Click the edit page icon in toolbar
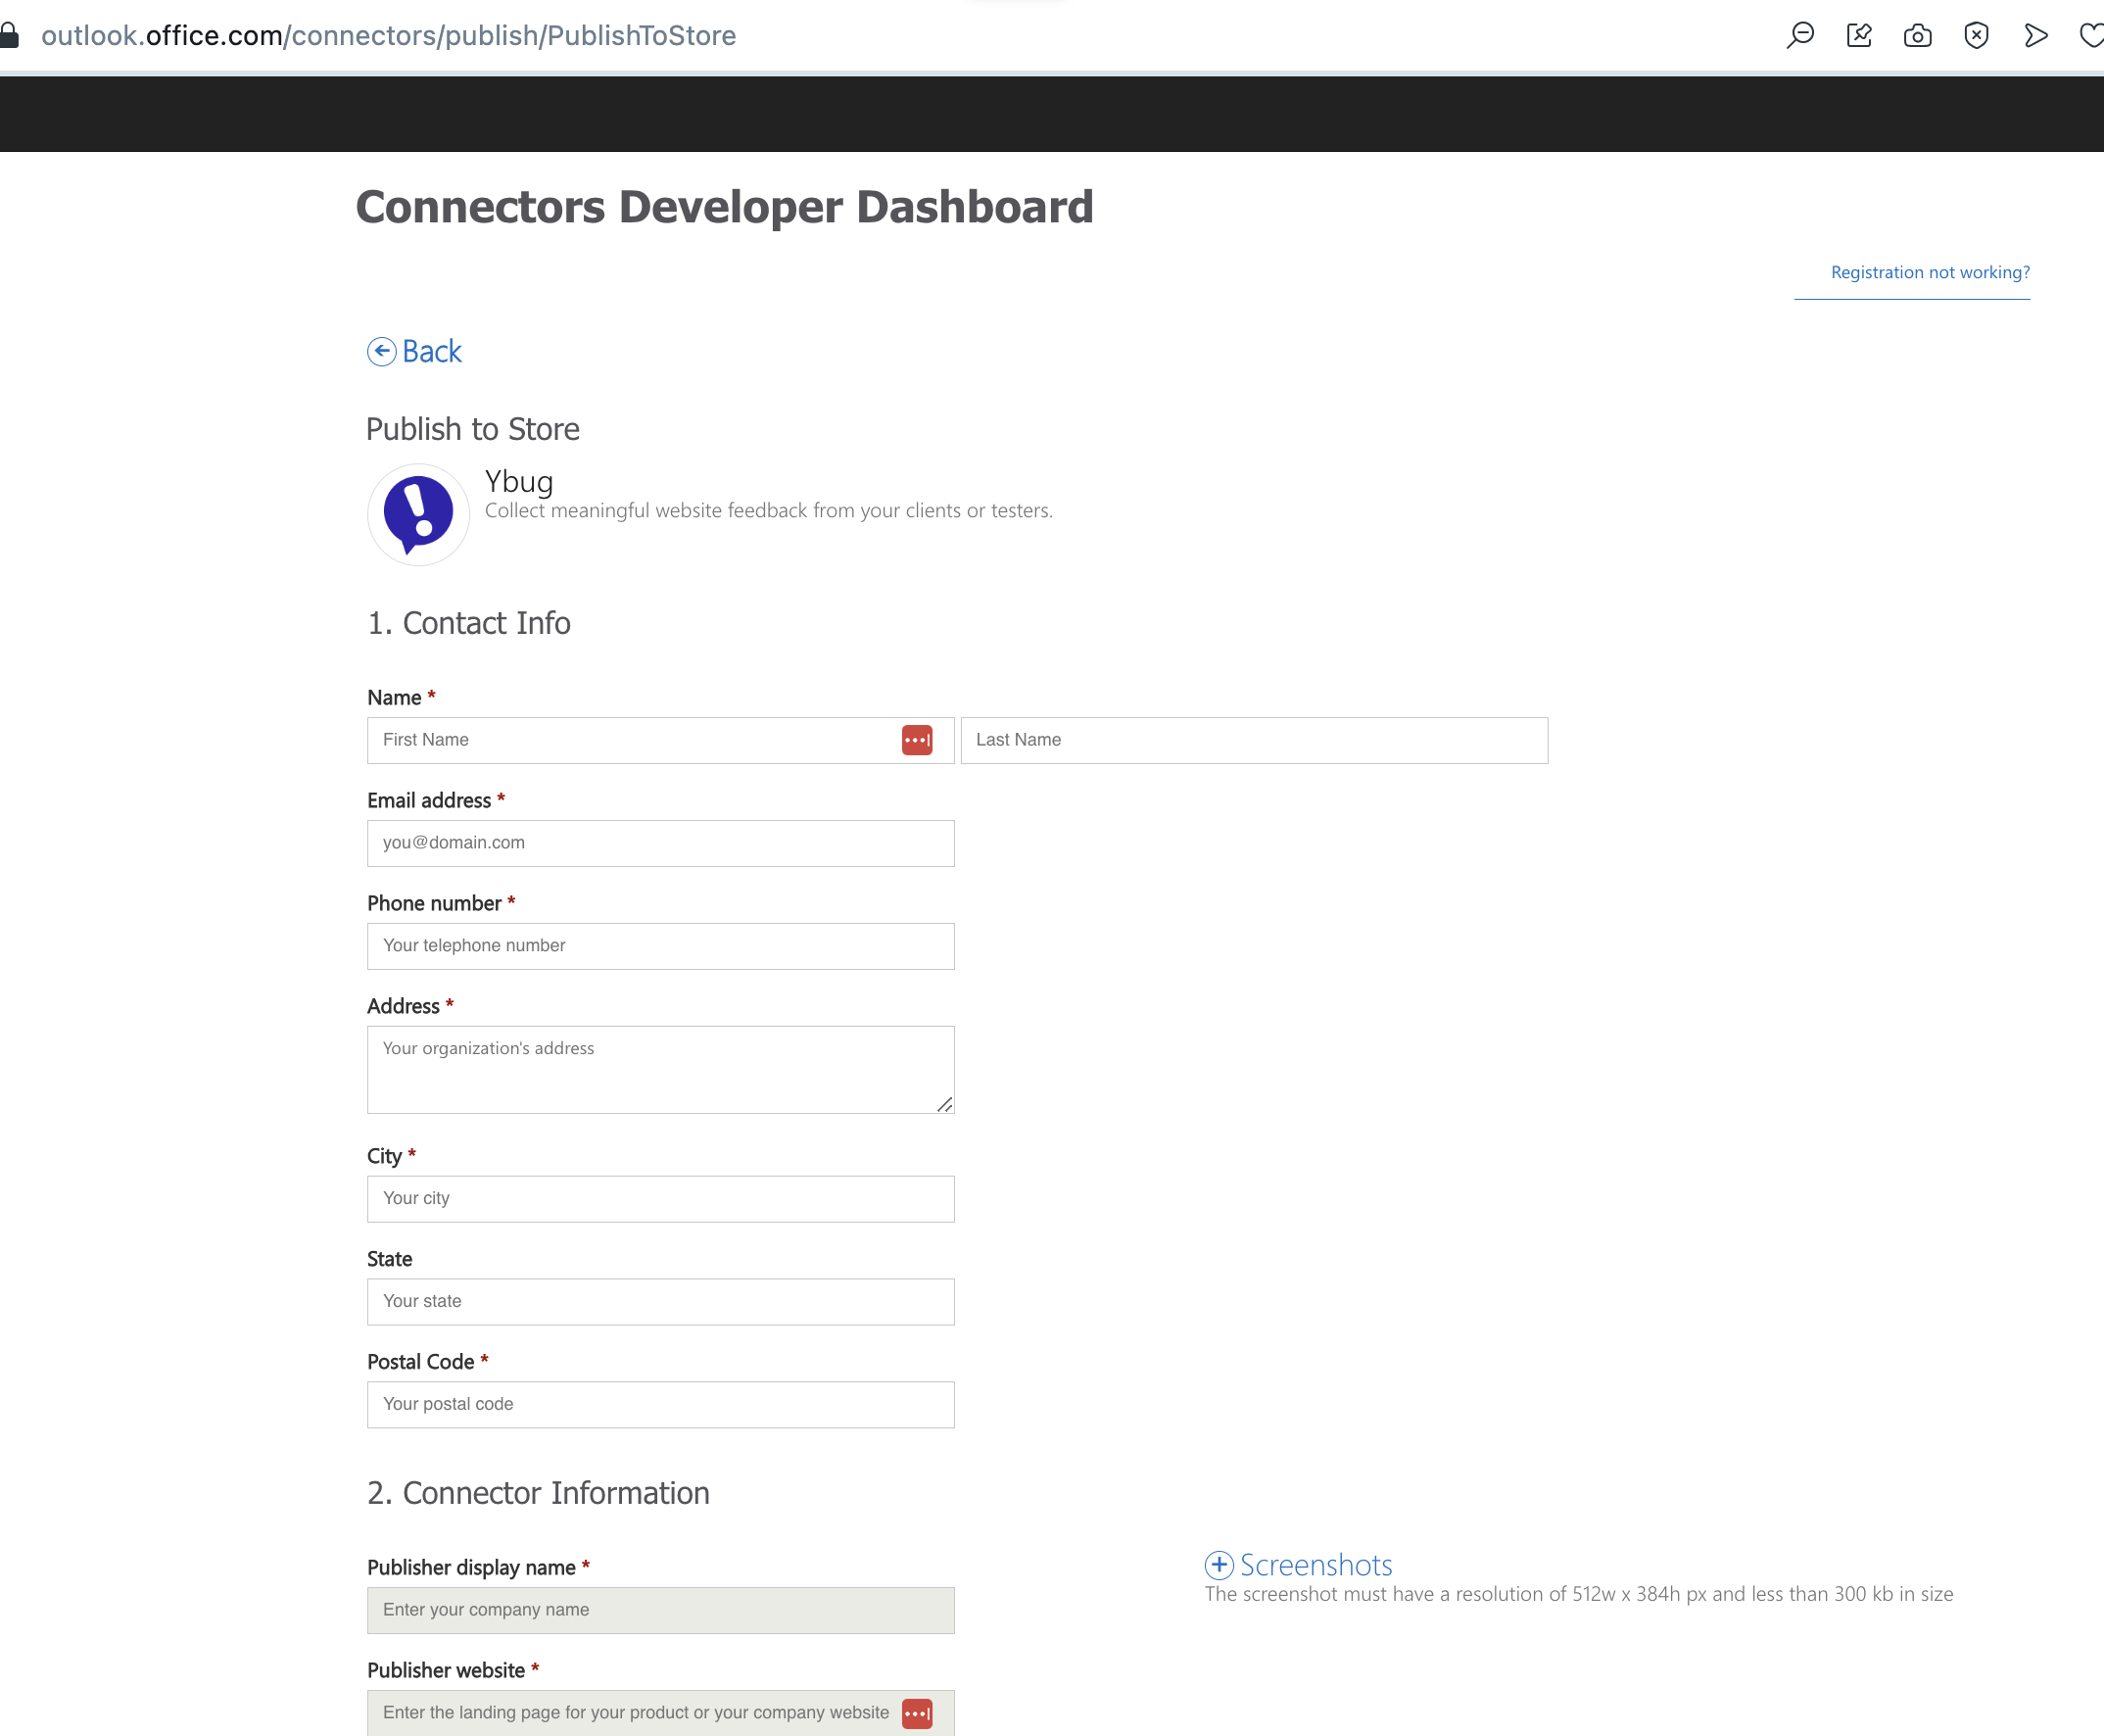The height and width of the screenshot is (1736, 2104). [x=1859, y=36]
